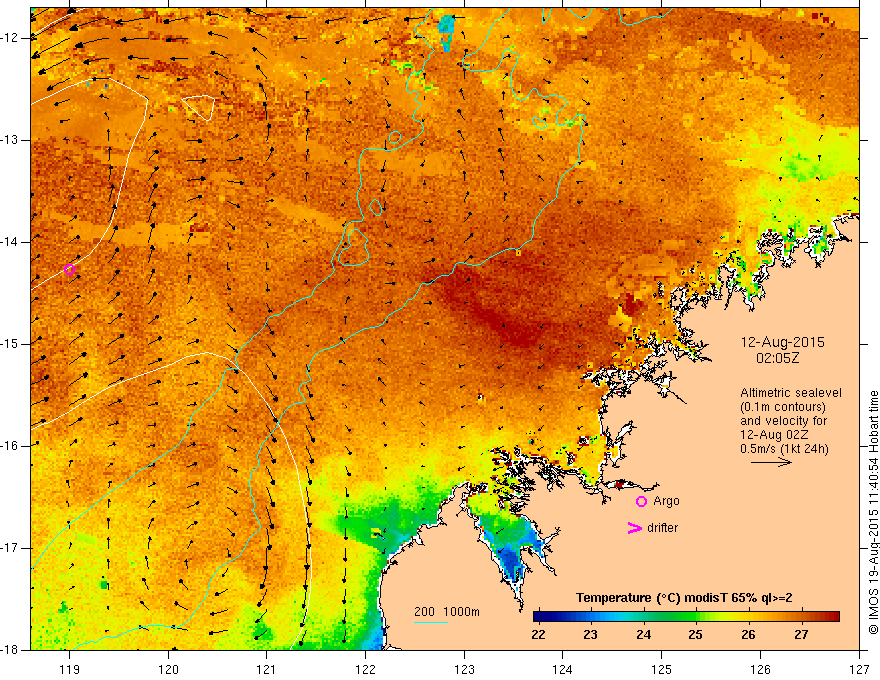Image resolution: width=880 pixels, height=680 pixels.
Task: Click the '22' colorbar value
Action: coord(538,635)
